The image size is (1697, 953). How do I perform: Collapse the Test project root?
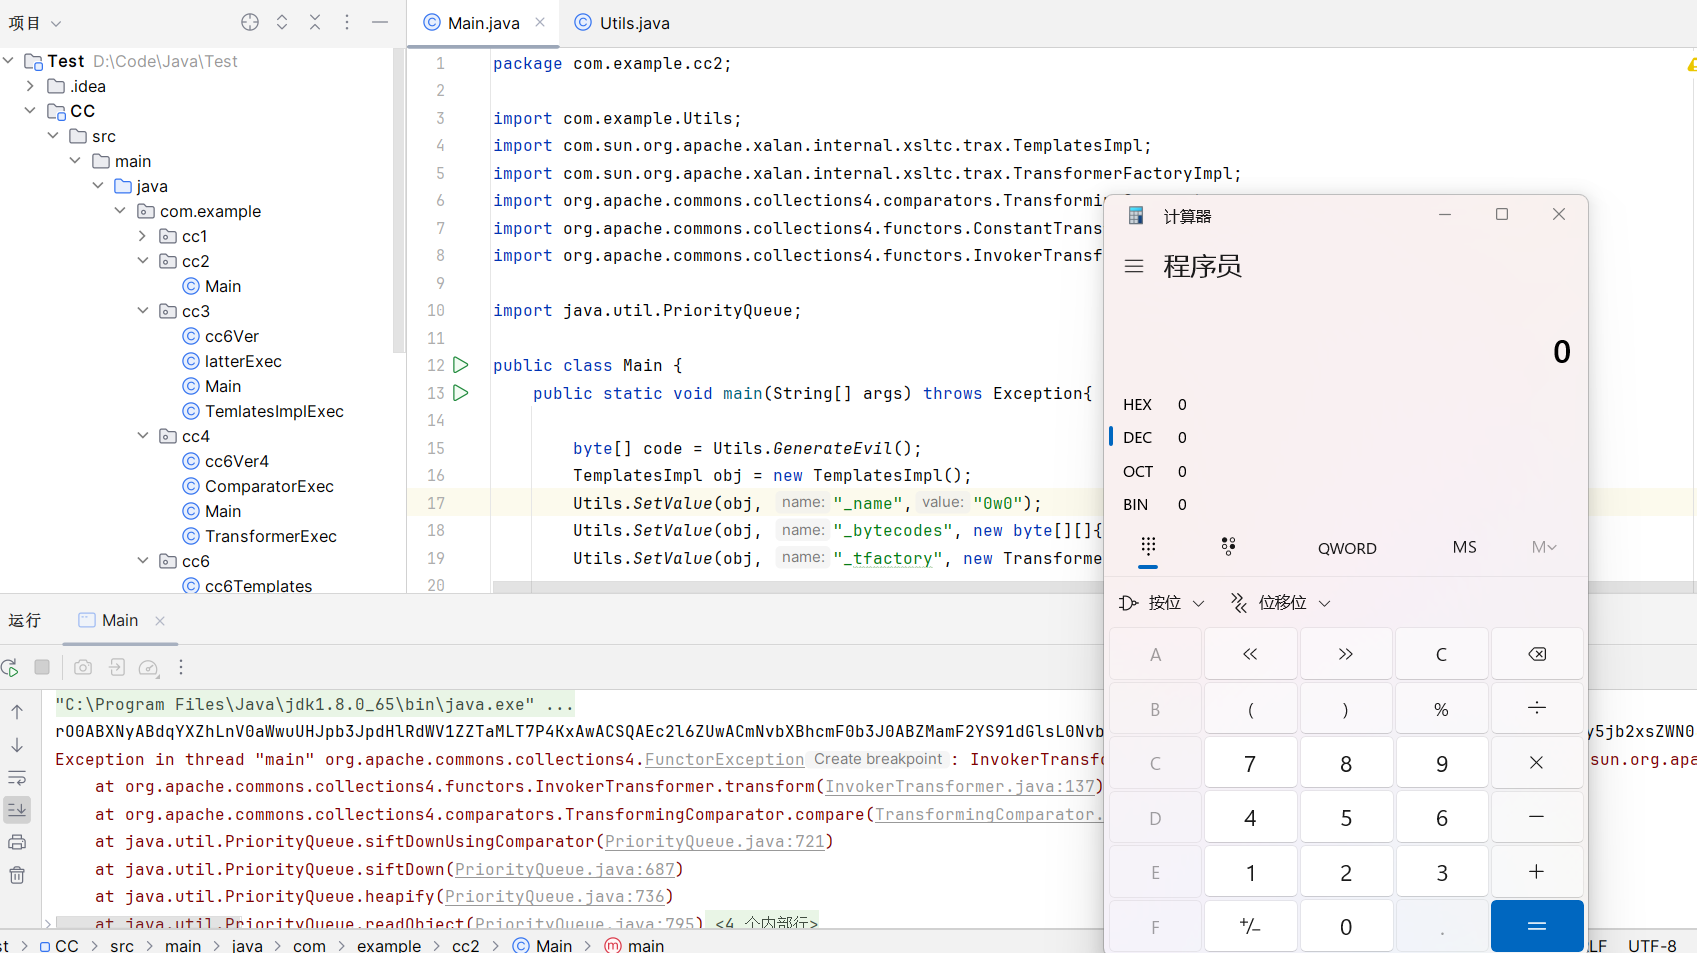[x=8, y=61]
